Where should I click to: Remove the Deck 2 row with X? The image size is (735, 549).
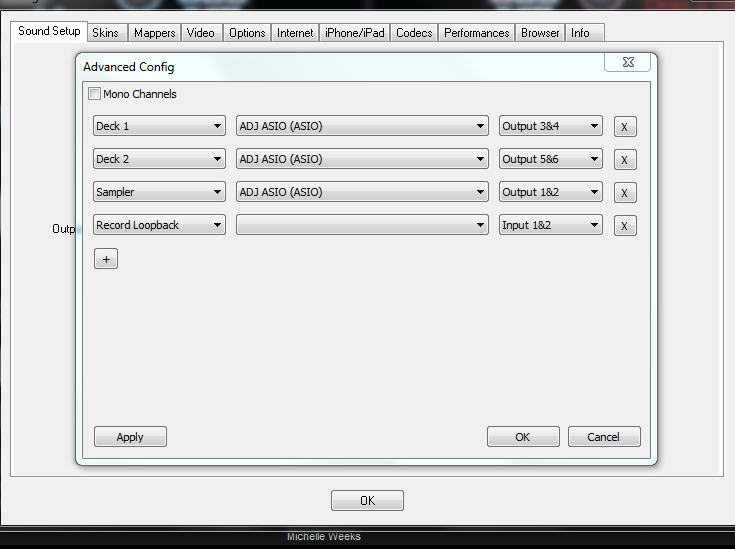624,160
